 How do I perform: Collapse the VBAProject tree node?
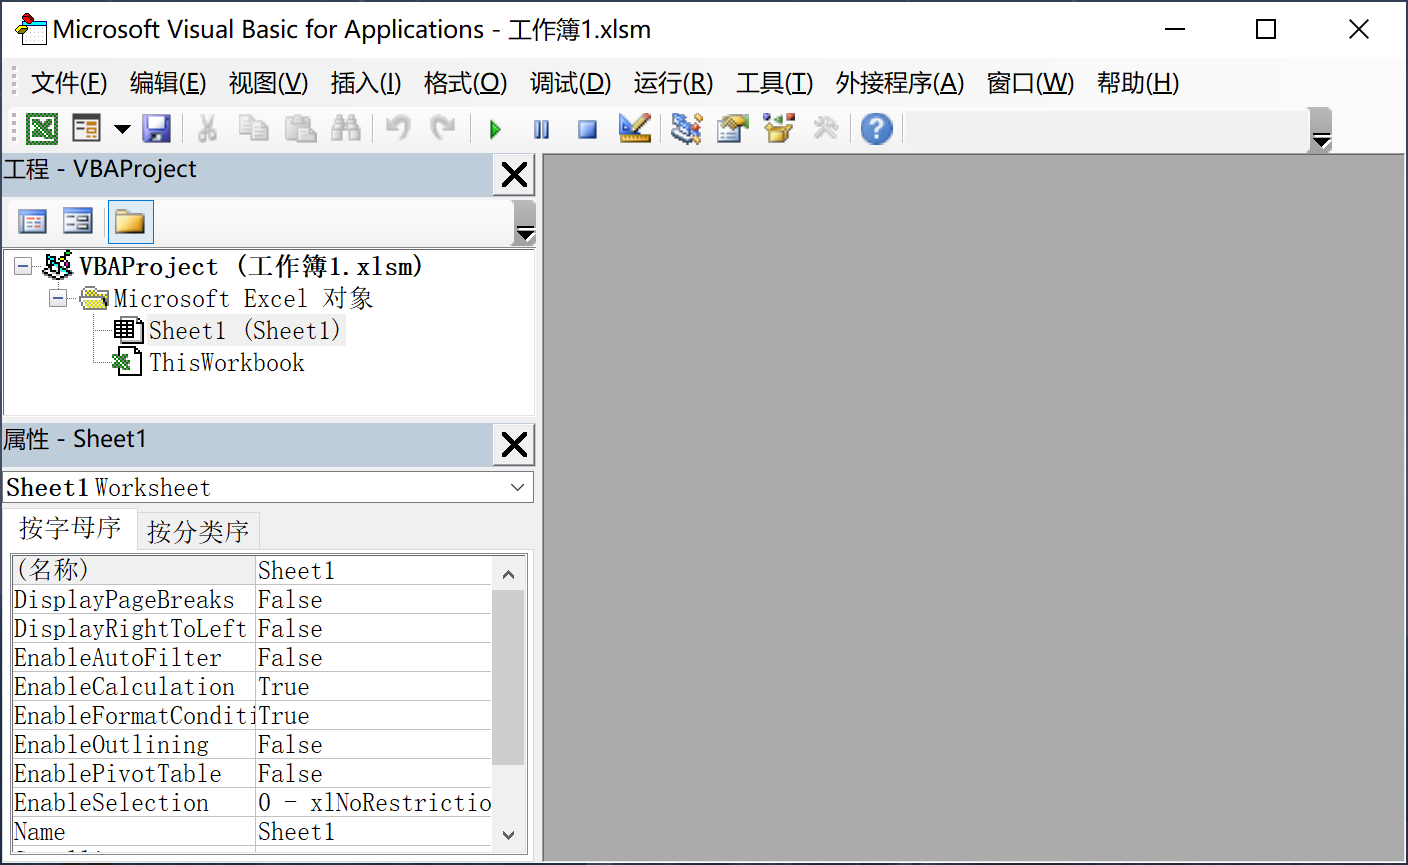pyautogui.click(x=23, y=267)
